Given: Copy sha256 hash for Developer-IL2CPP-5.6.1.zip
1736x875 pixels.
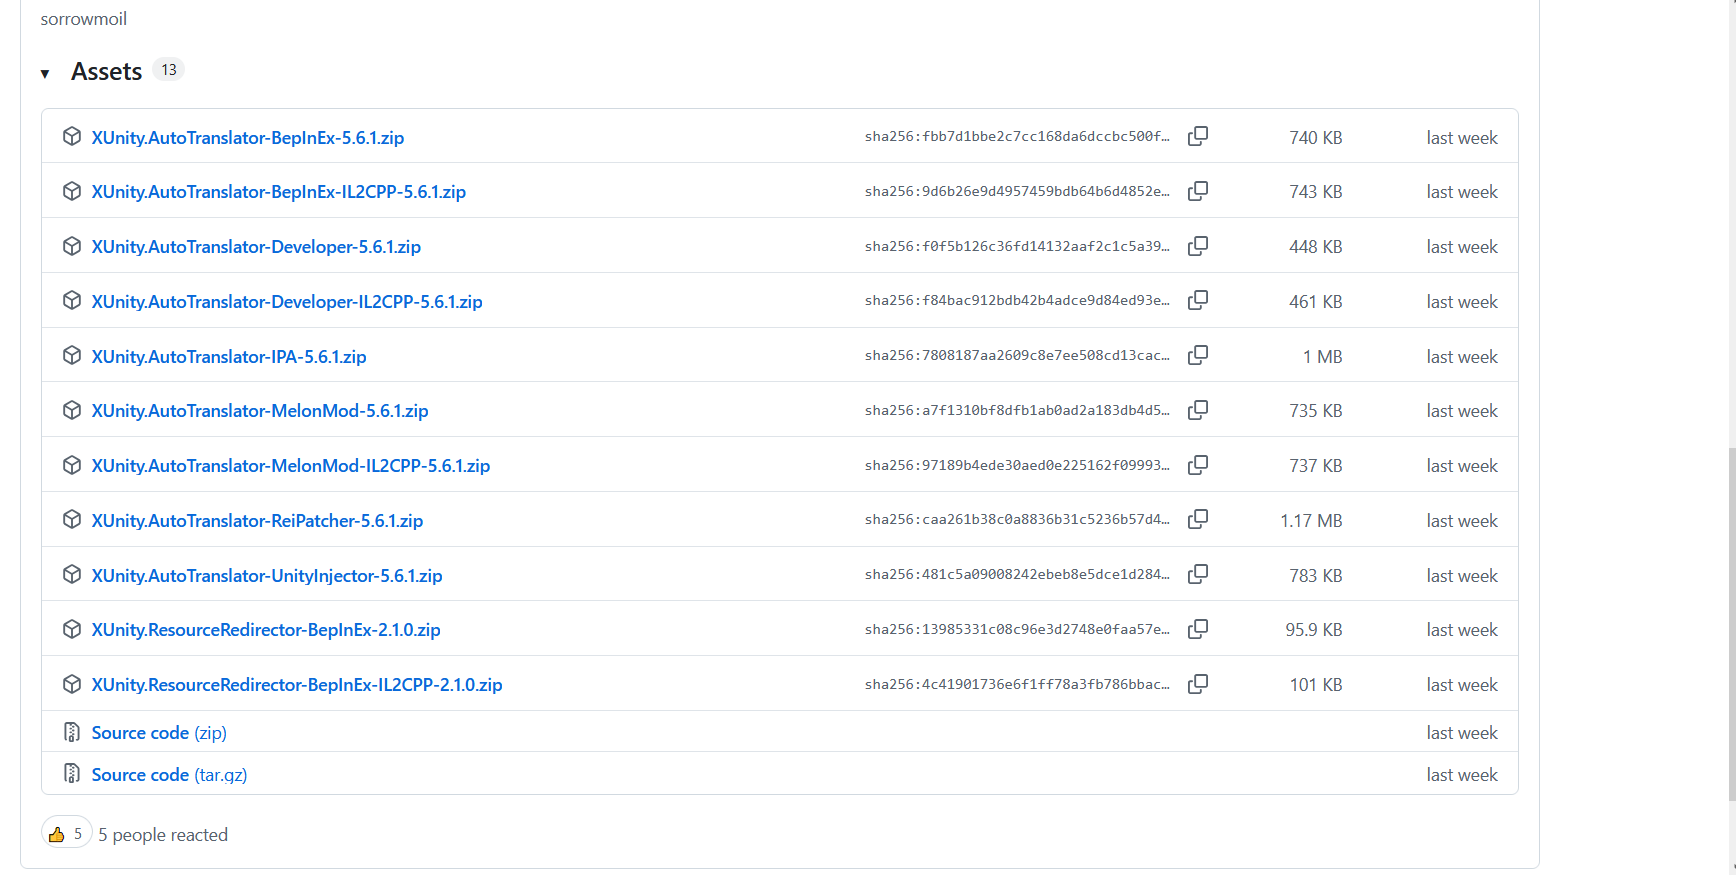Looking at the screenshot, I should tap(1198, 300).
